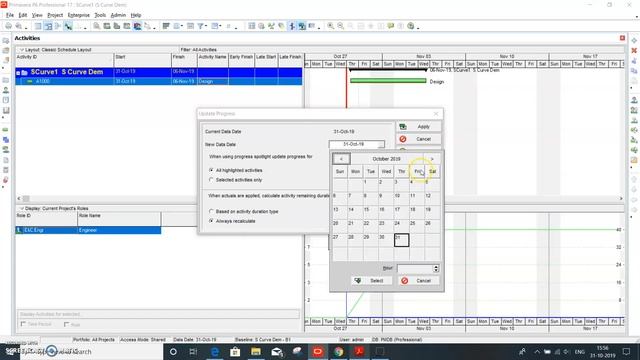Select Based on activity duration type option

tap(211, 211)
